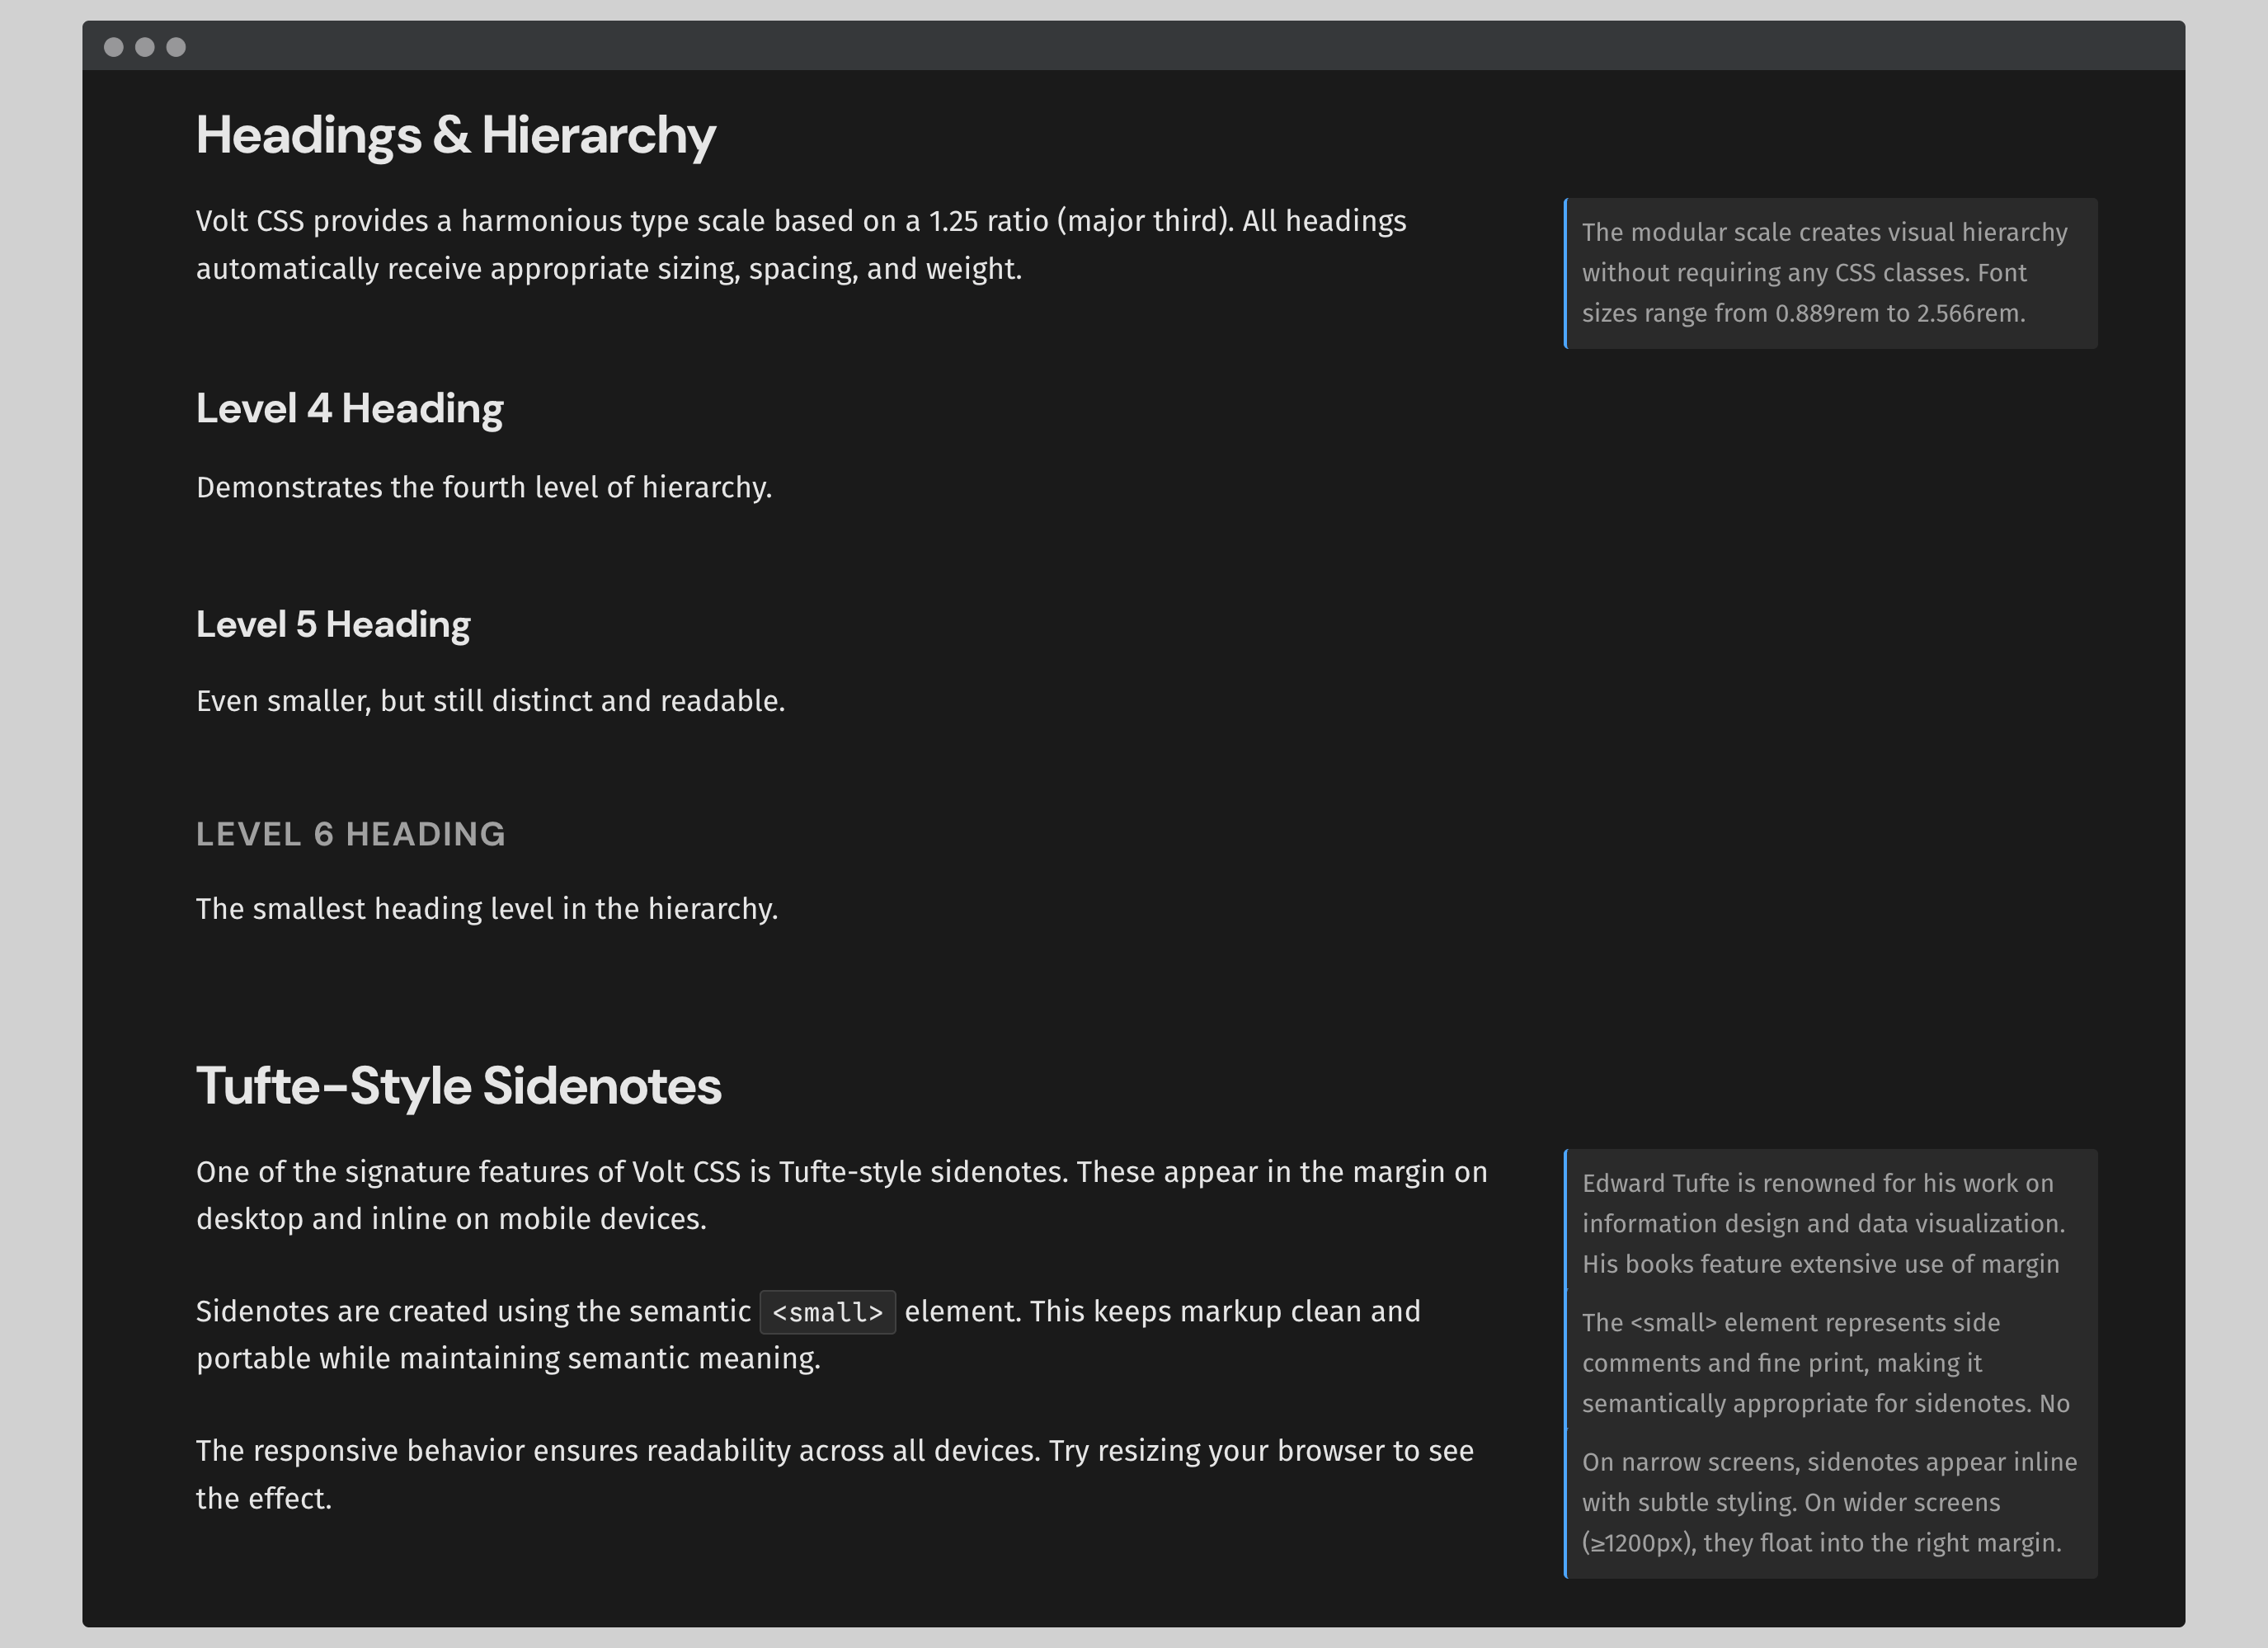This screenshot has width=2268, height=1648.
Task: Click the smallest heading level sentence
Action: (x=486, y=909)
